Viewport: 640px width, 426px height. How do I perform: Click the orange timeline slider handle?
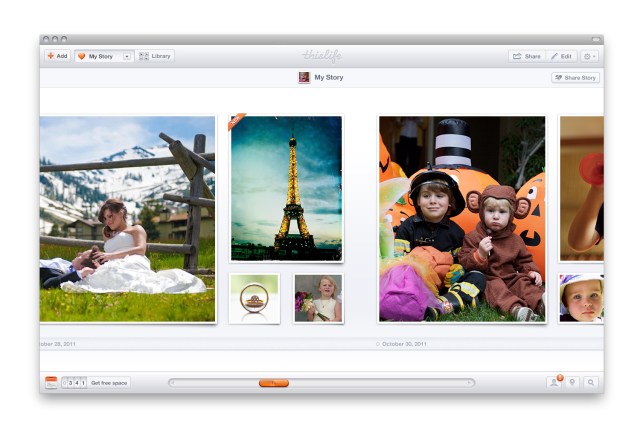[x=274, y=383]
